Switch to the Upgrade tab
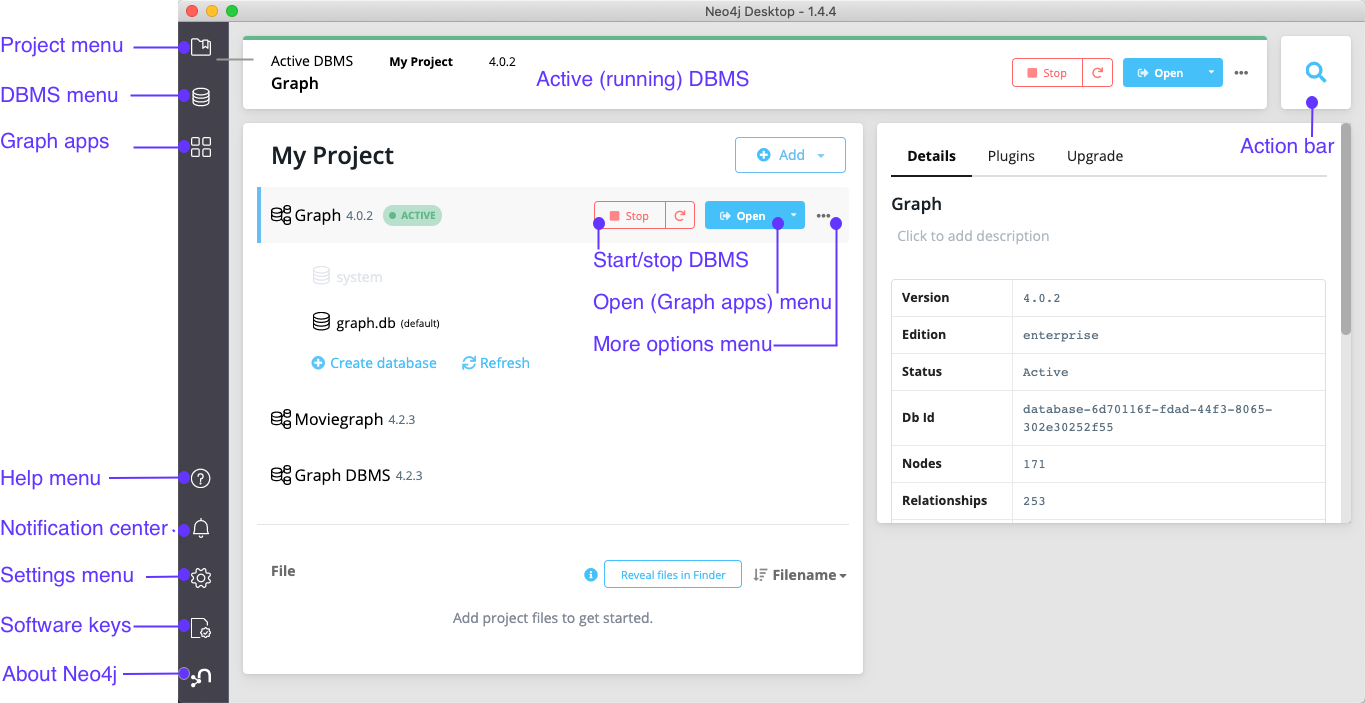Image resolution: width=1365 pixels, height=703 pixels. click(x=1095, y=156)
